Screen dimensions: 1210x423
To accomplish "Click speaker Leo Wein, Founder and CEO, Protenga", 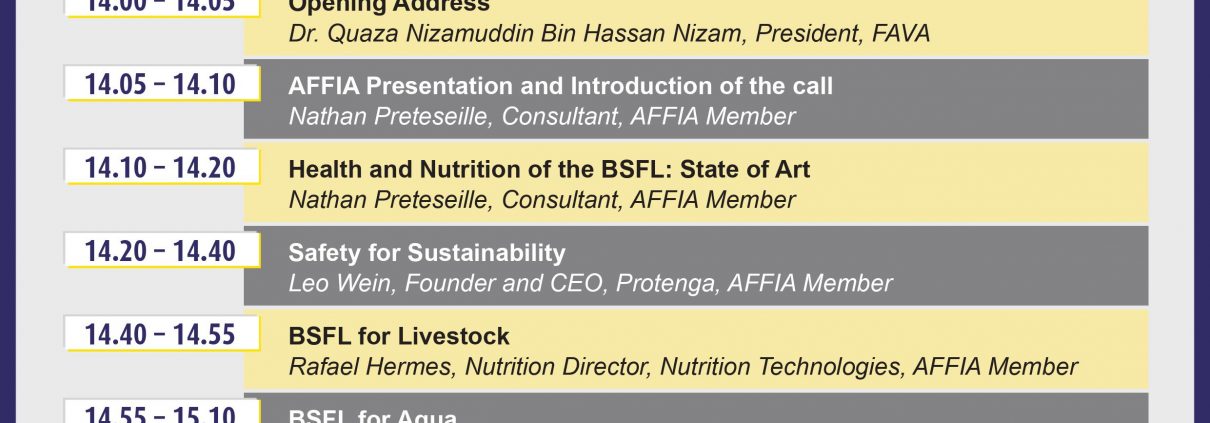I will pyautogui.click(x=590, y=283).
